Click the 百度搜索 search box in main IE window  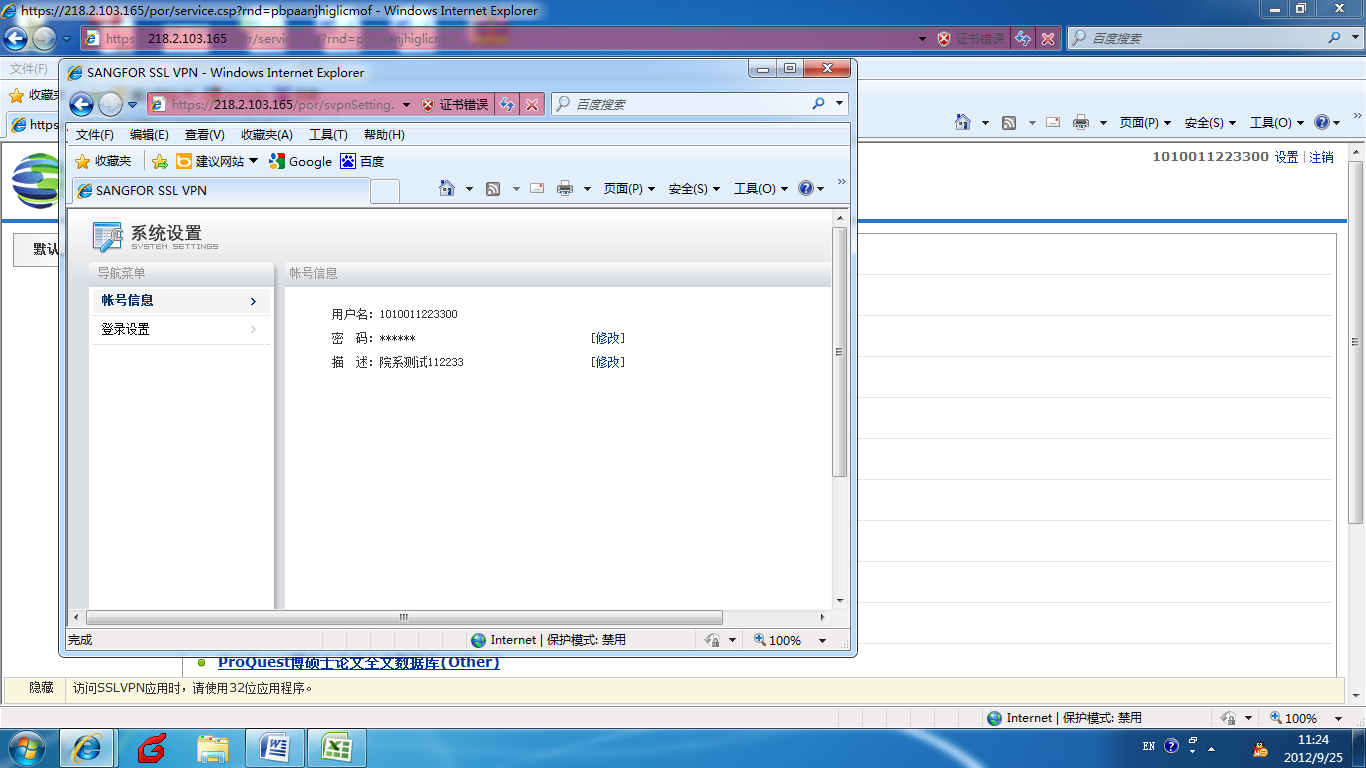pos(1196,38)
